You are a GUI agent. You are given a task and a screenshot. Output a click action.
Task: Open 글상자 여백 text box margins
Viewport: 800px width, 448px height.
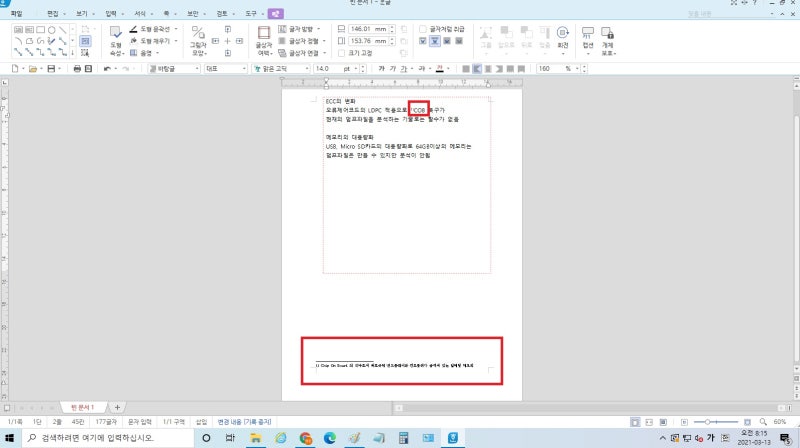[x=264, y=41]
